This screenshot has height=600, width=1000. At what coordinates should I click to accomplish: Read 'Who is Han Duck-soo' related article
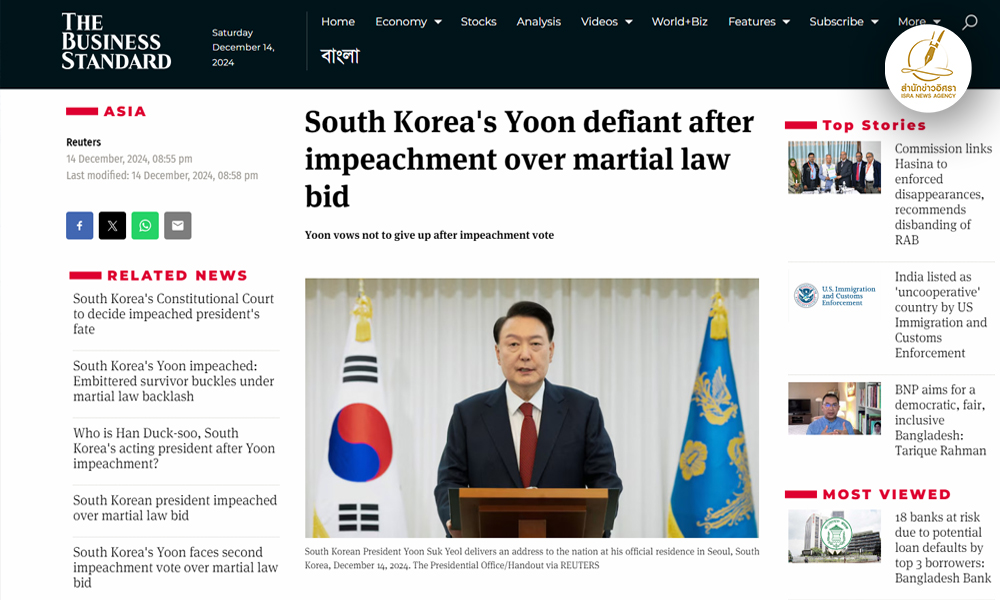(174, 448)
